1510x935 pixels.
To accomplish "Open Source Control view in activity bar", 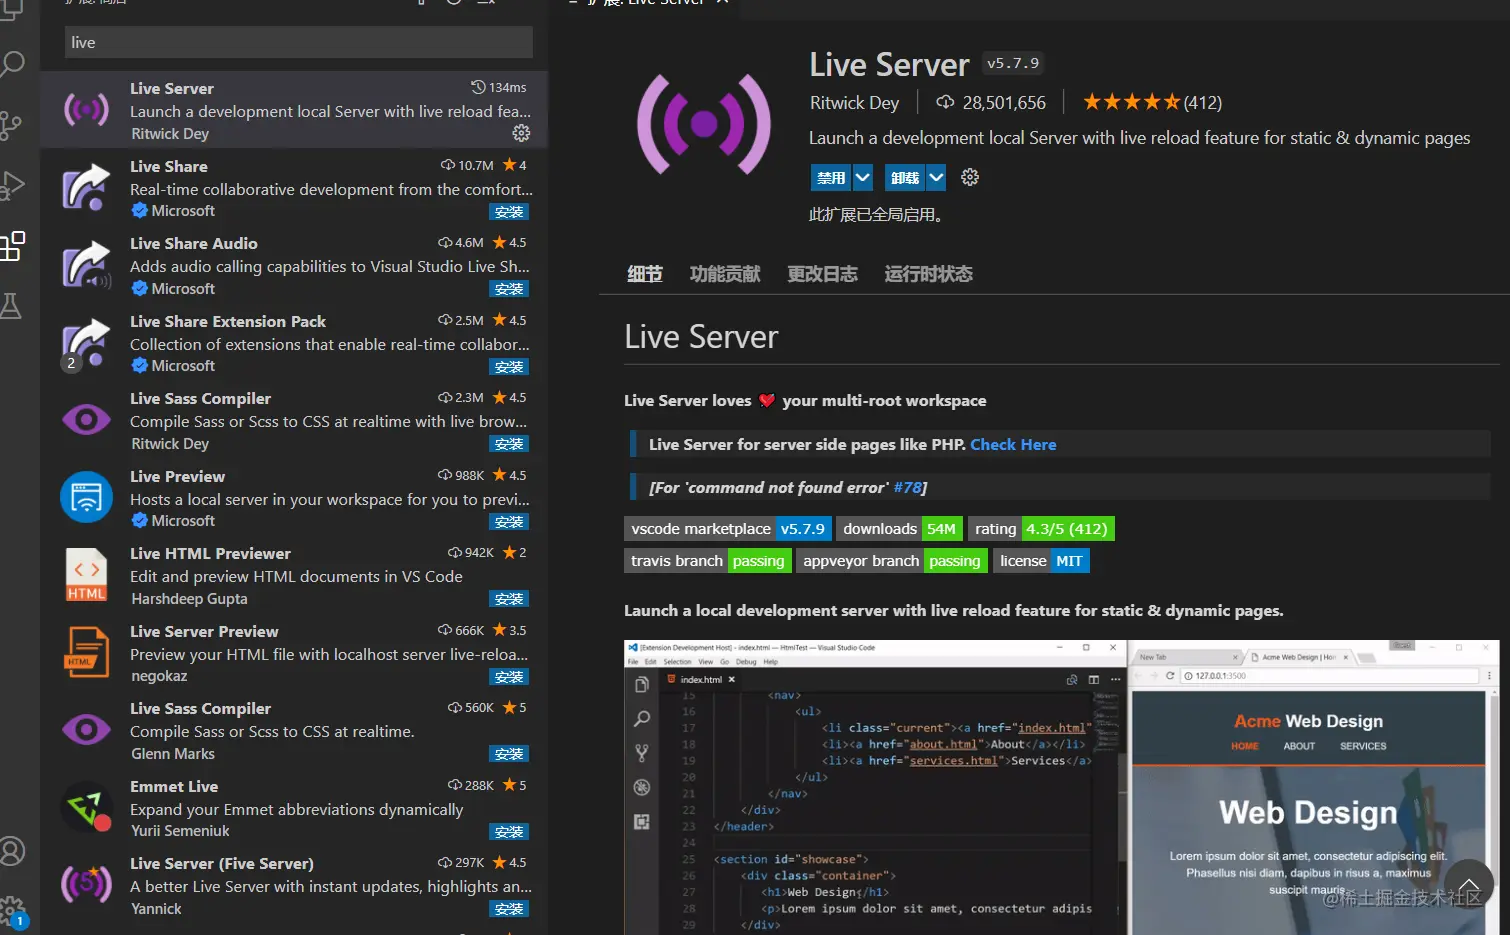I will coord(11,125).
